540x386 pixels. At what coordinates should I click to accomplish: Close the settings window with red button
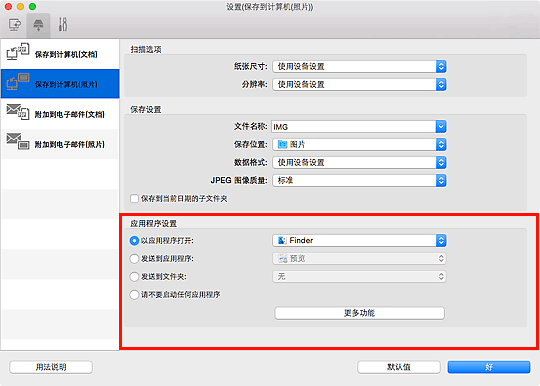point(8,7)
